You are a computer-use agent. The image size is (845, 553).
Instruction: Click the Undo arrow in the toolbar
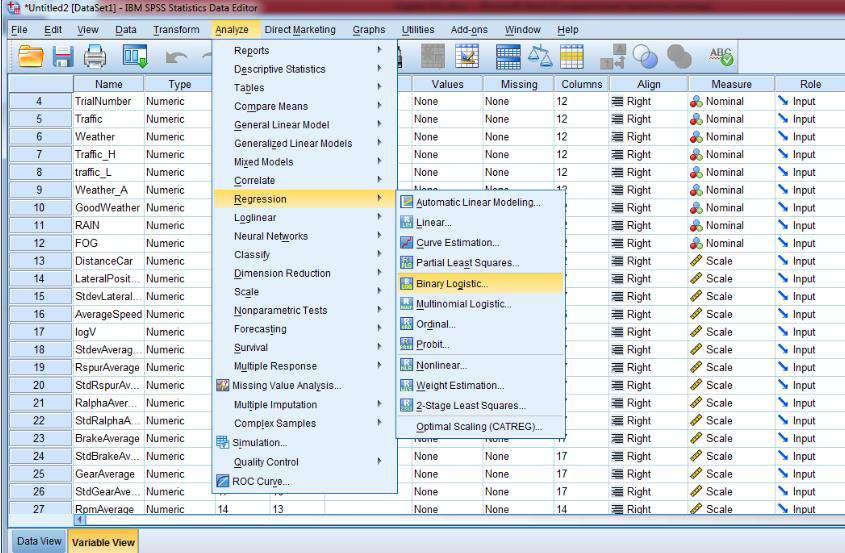pyautogui.click(x=176, y=57)
